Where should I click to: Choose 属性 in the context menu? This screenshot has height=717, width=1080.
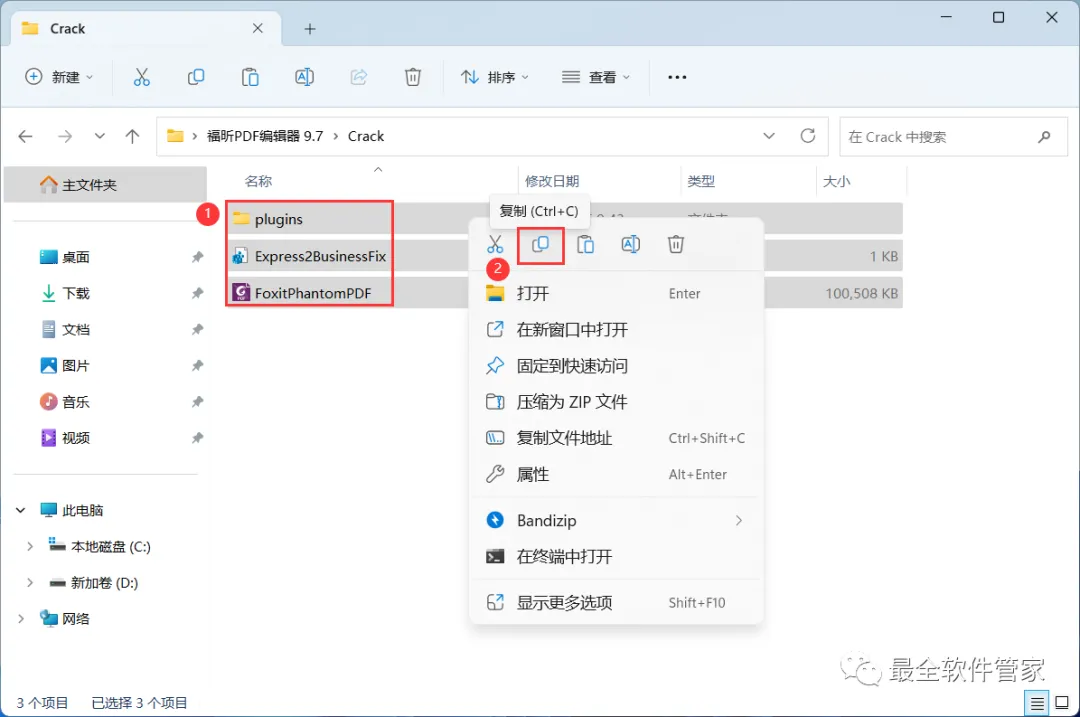tap(616, 475)
